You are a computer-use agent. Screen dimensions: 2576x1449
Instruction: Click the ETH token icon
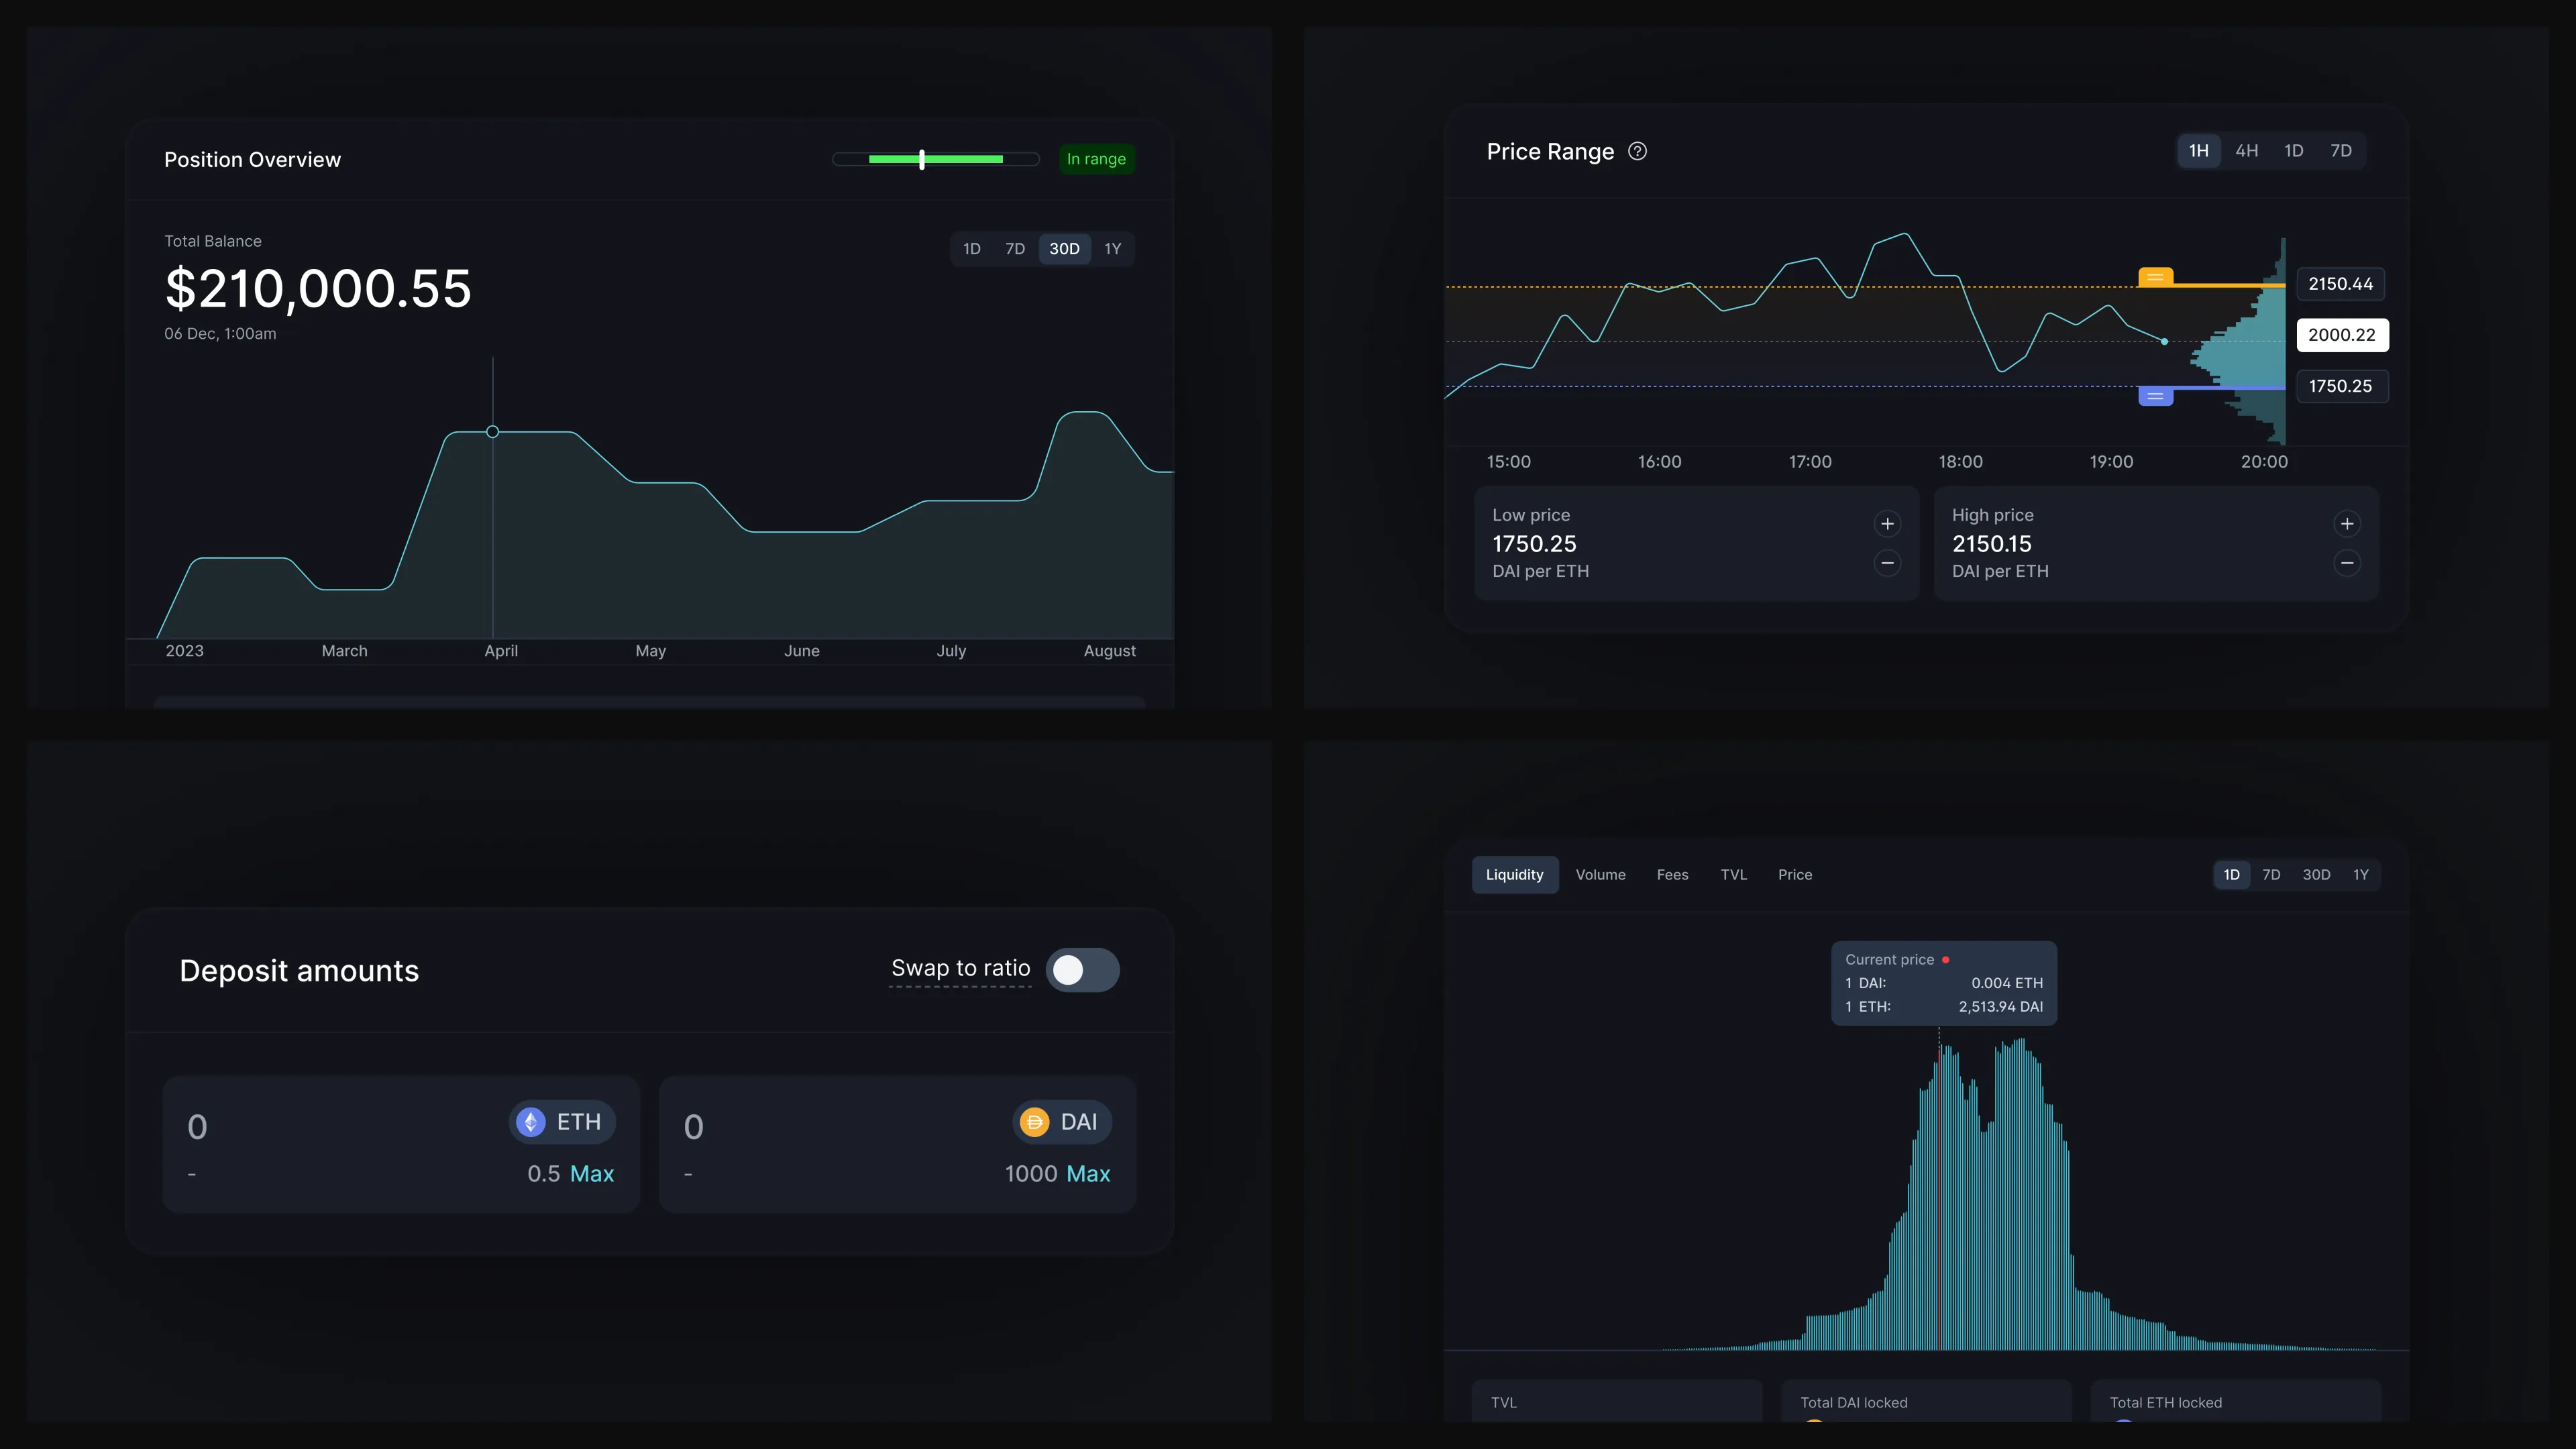(531, 1122)
